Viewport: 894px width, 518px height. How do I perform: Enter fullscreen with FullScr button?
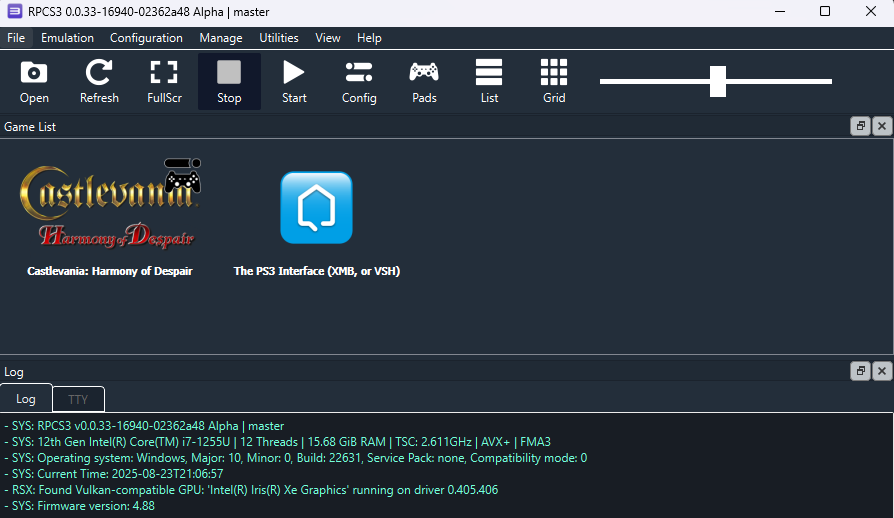[x=164, y=81]
